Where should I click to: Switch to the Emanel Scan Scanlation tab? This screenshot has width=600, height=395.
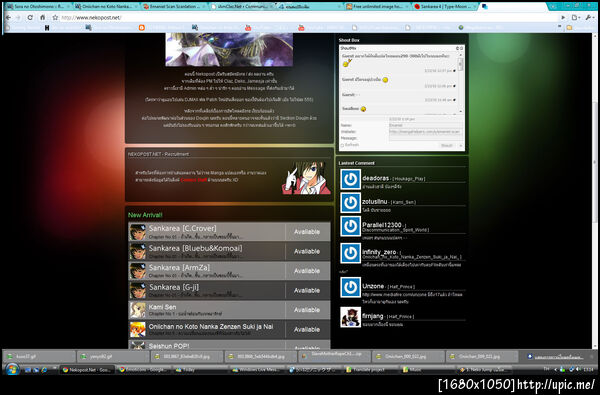point(174,7)
